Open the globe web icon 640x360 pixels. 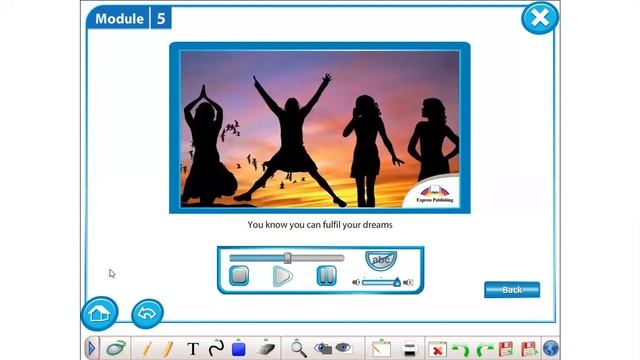pos(551,349)
